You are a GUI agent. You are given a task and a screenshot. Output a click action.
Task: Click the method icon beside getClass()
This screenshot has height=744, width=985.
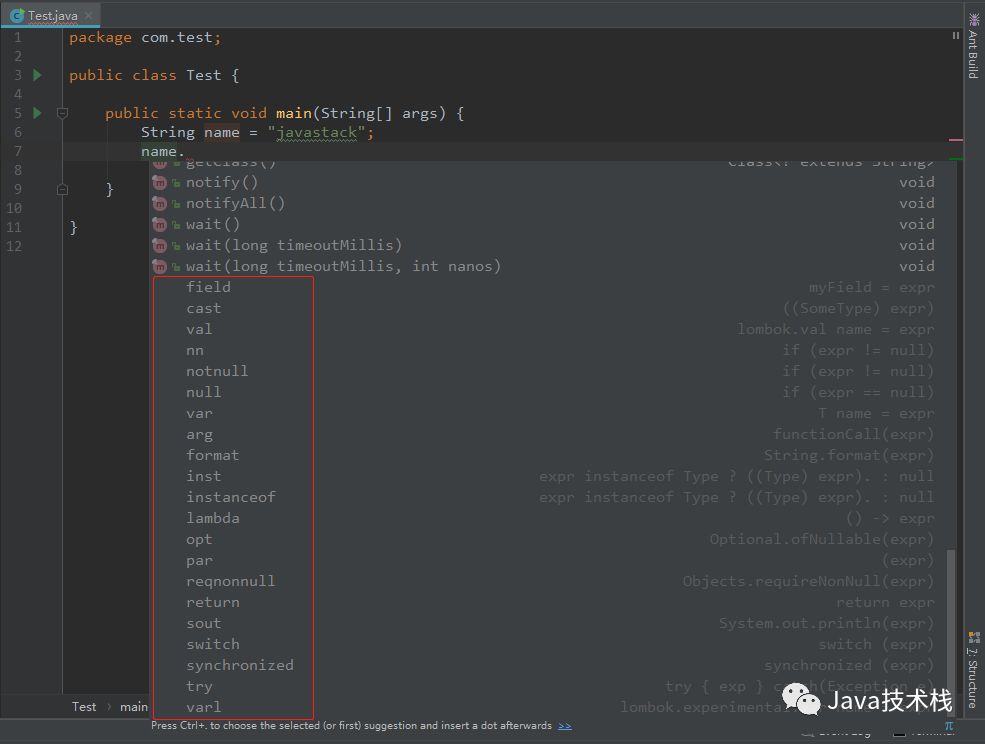[159, 160]
